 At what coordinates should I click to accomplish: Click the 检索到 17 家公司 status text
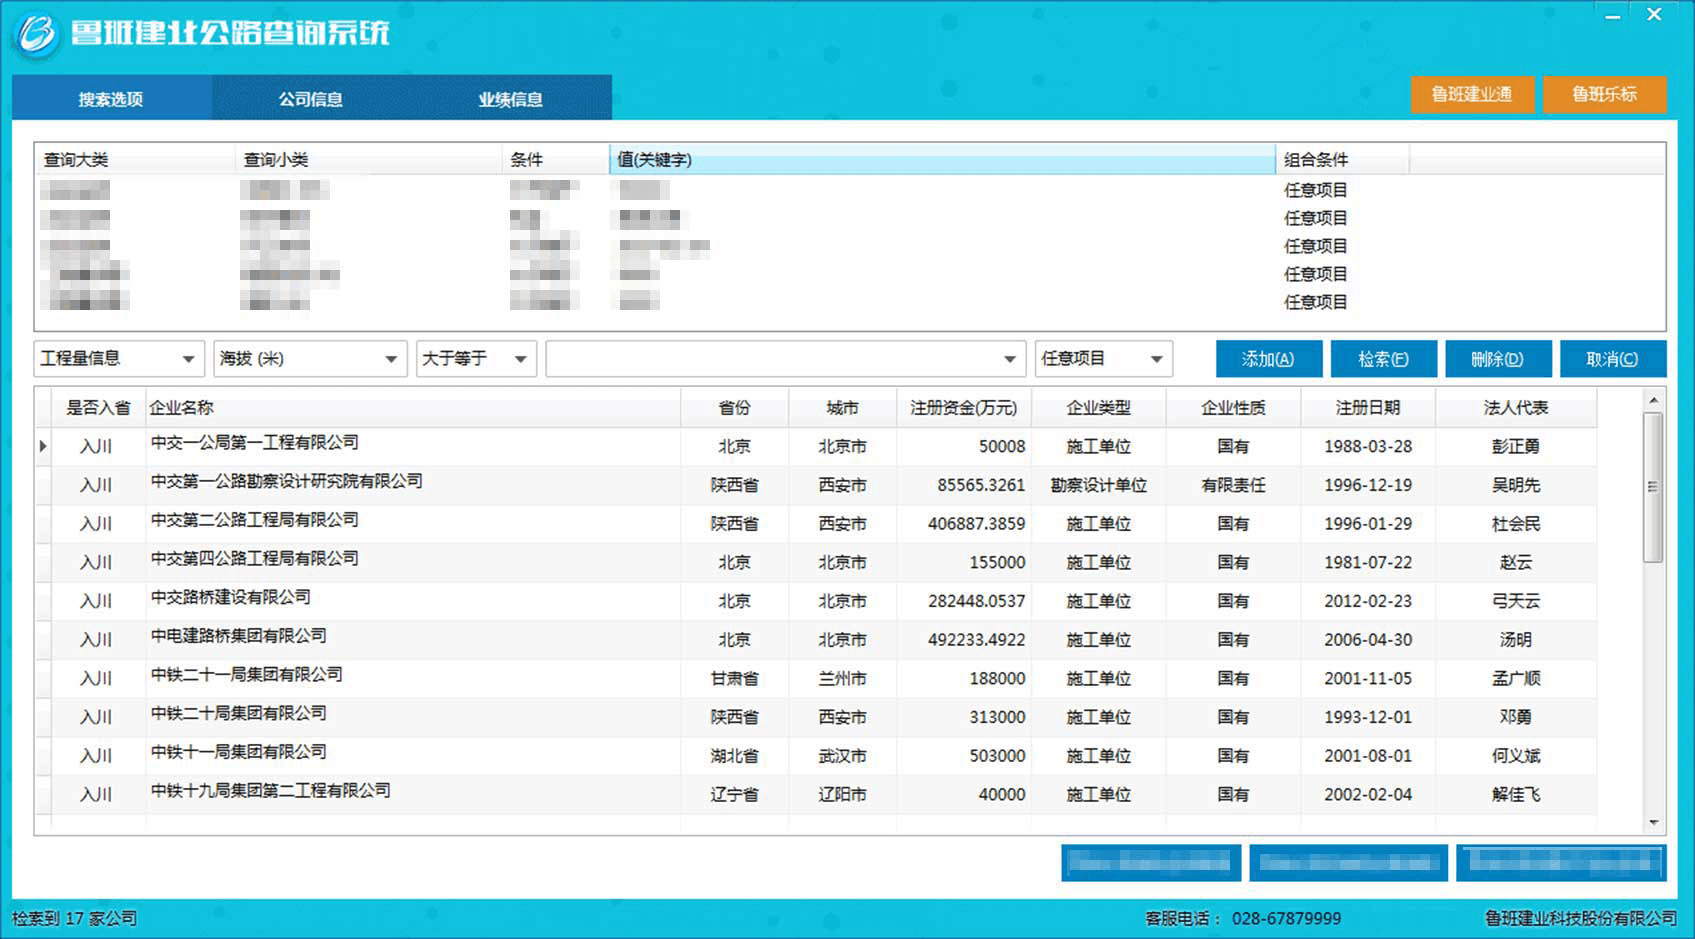coord(74,918)
